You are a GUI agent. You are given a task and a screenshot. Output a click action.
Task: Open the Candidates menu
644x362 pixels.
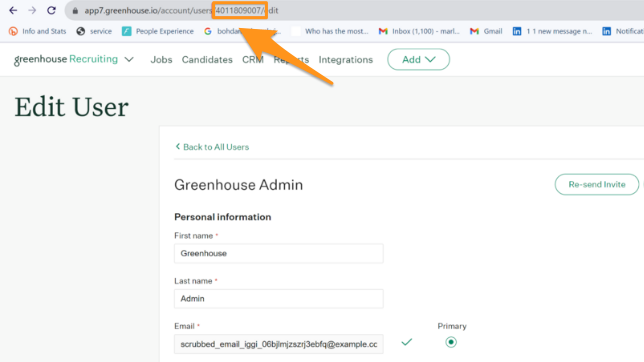[207, 60]
